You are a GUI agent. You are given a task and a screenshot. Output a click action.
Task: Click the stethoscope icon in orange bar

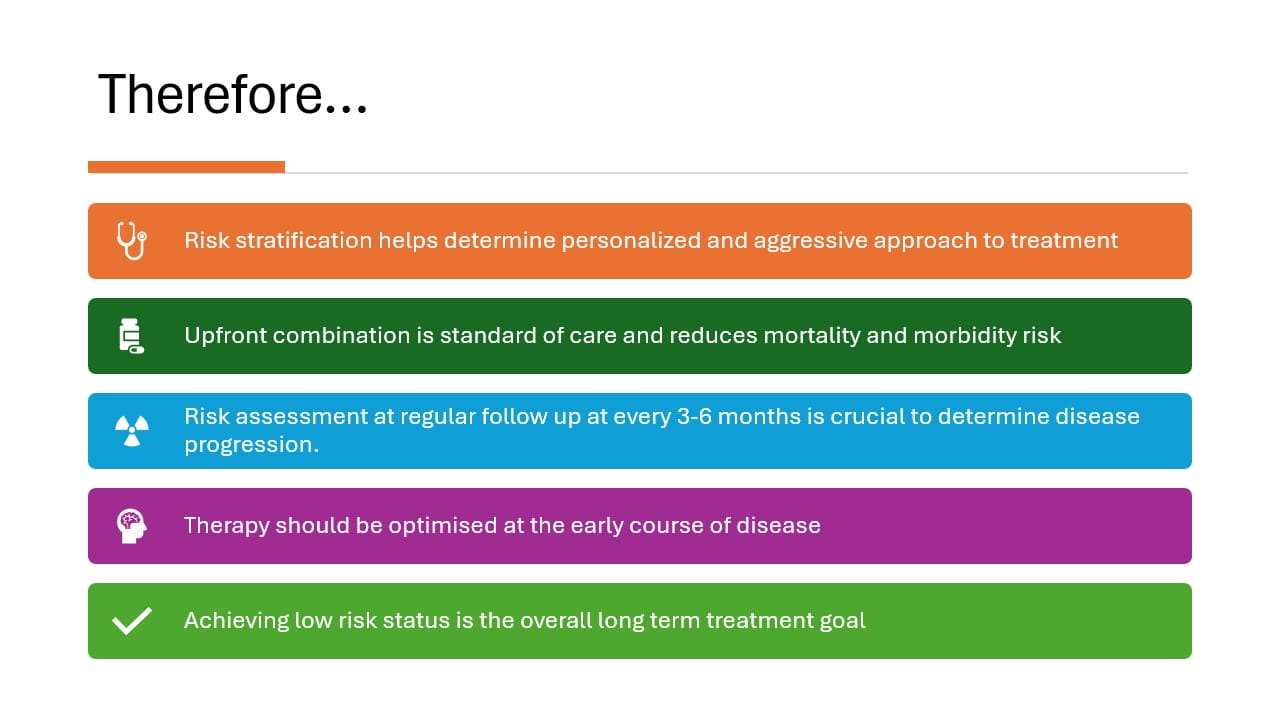tap(131, 241)
